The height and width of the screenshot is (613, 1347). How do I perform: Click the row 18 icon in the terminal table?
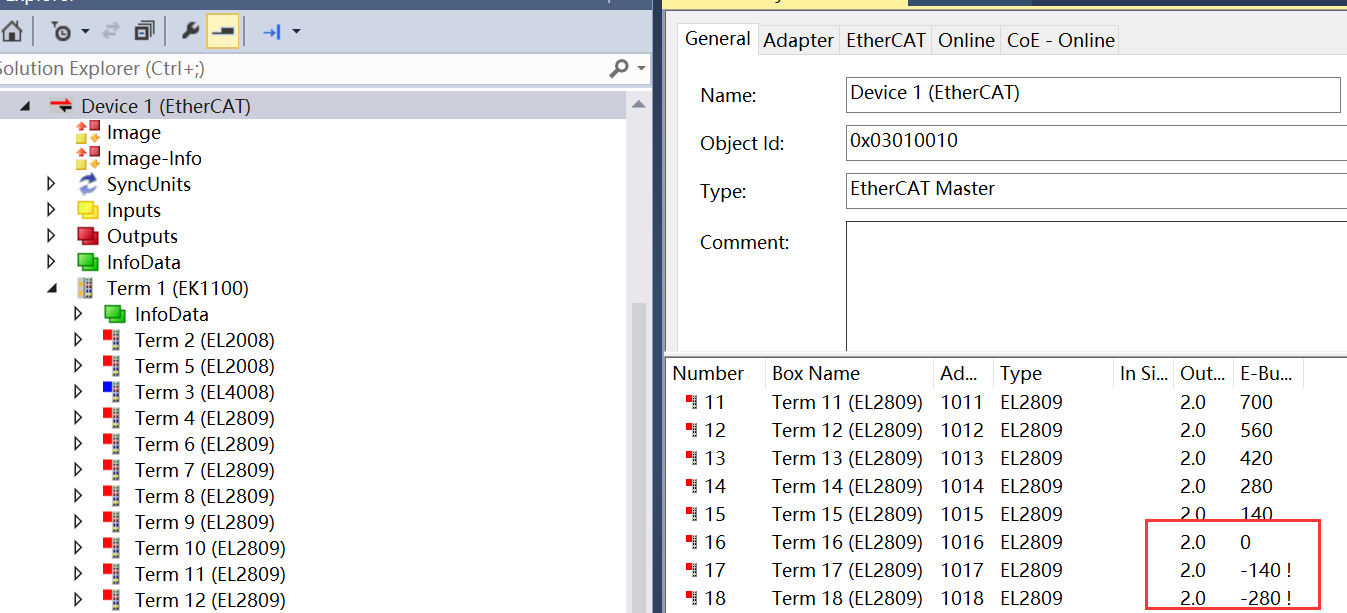tap(690, 598)
